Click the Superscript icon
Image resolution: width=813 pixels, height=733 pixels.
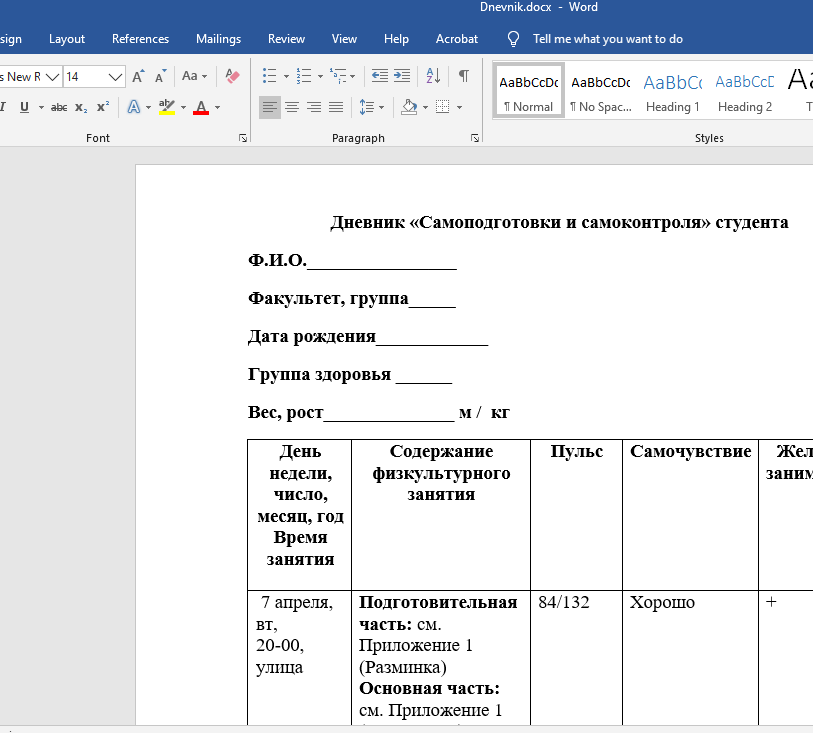[x=104, y=107]
